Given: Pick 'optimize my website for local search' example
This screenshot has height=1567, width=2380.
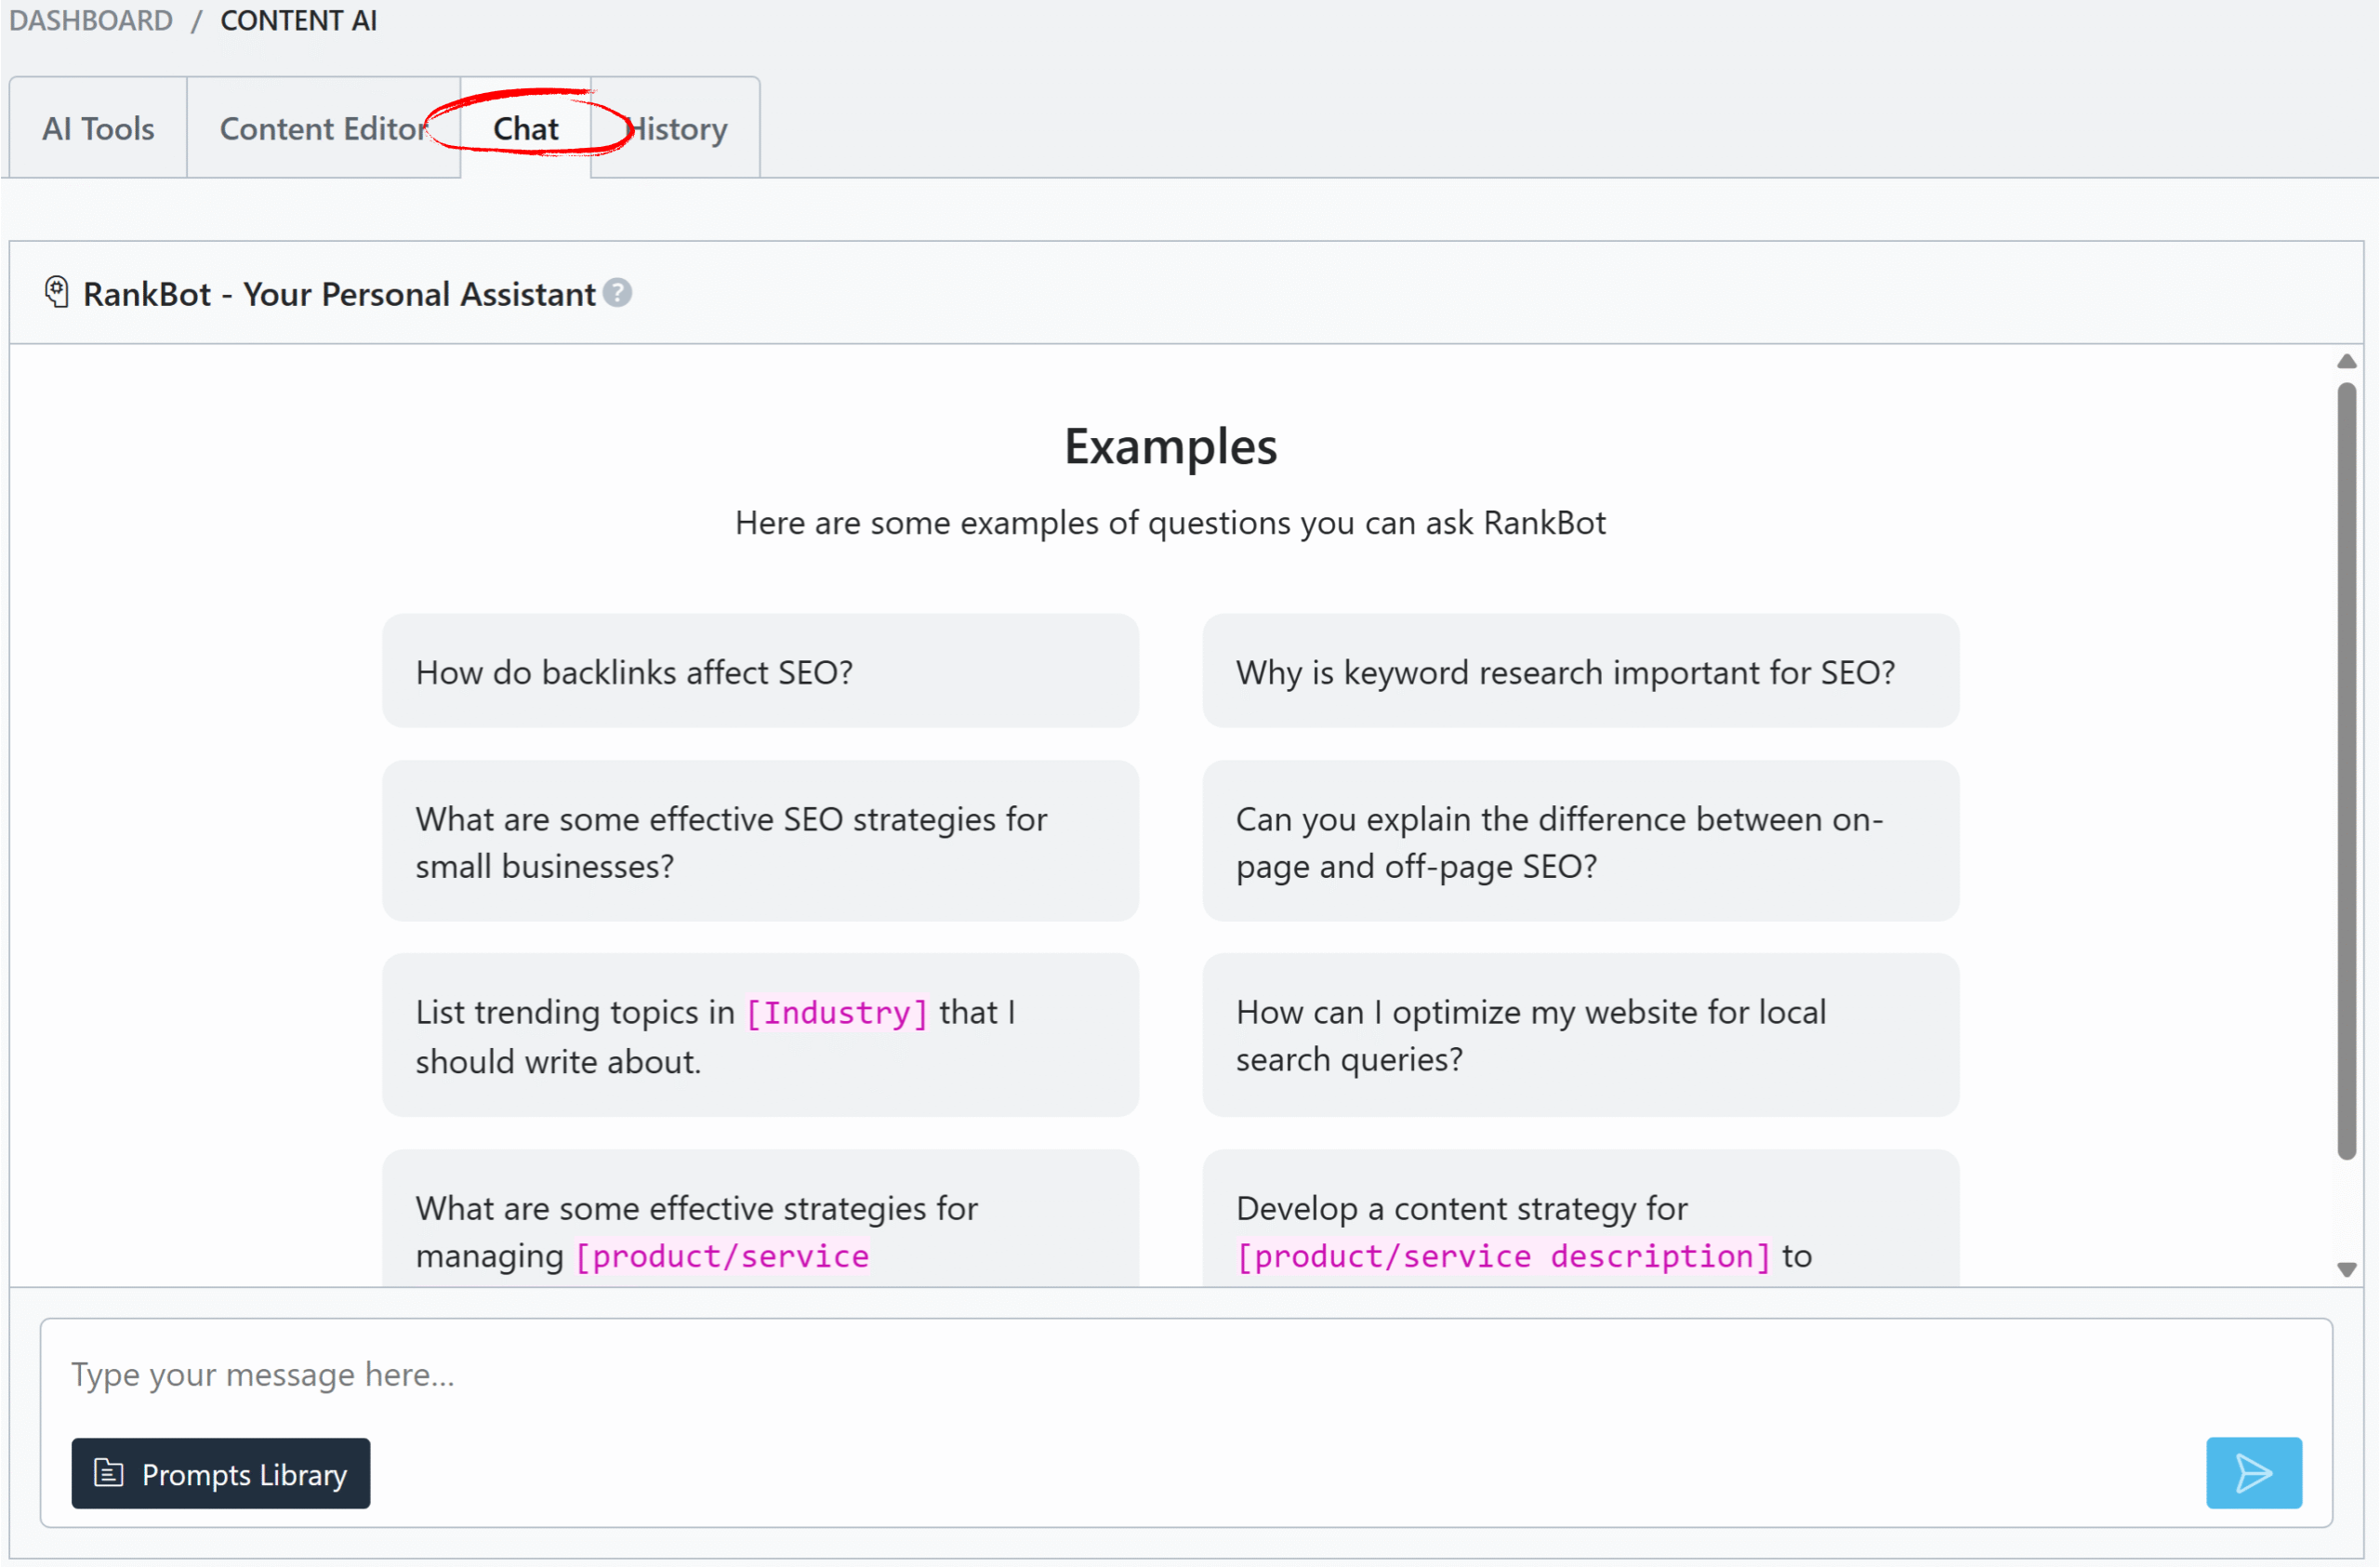Looking at the screenshot, I should pyautogui.click(x=1580, y=1035).
